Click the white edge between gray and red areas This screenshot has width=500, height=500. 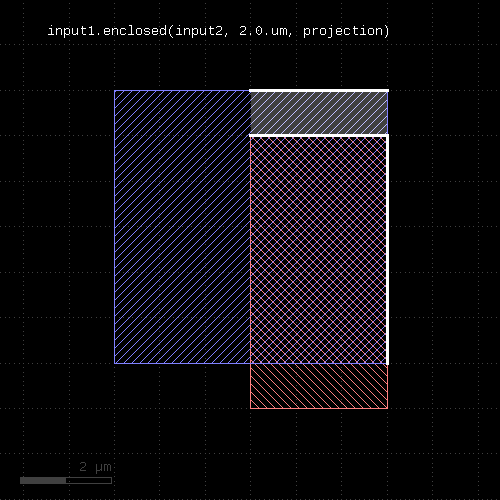point(318,135)
